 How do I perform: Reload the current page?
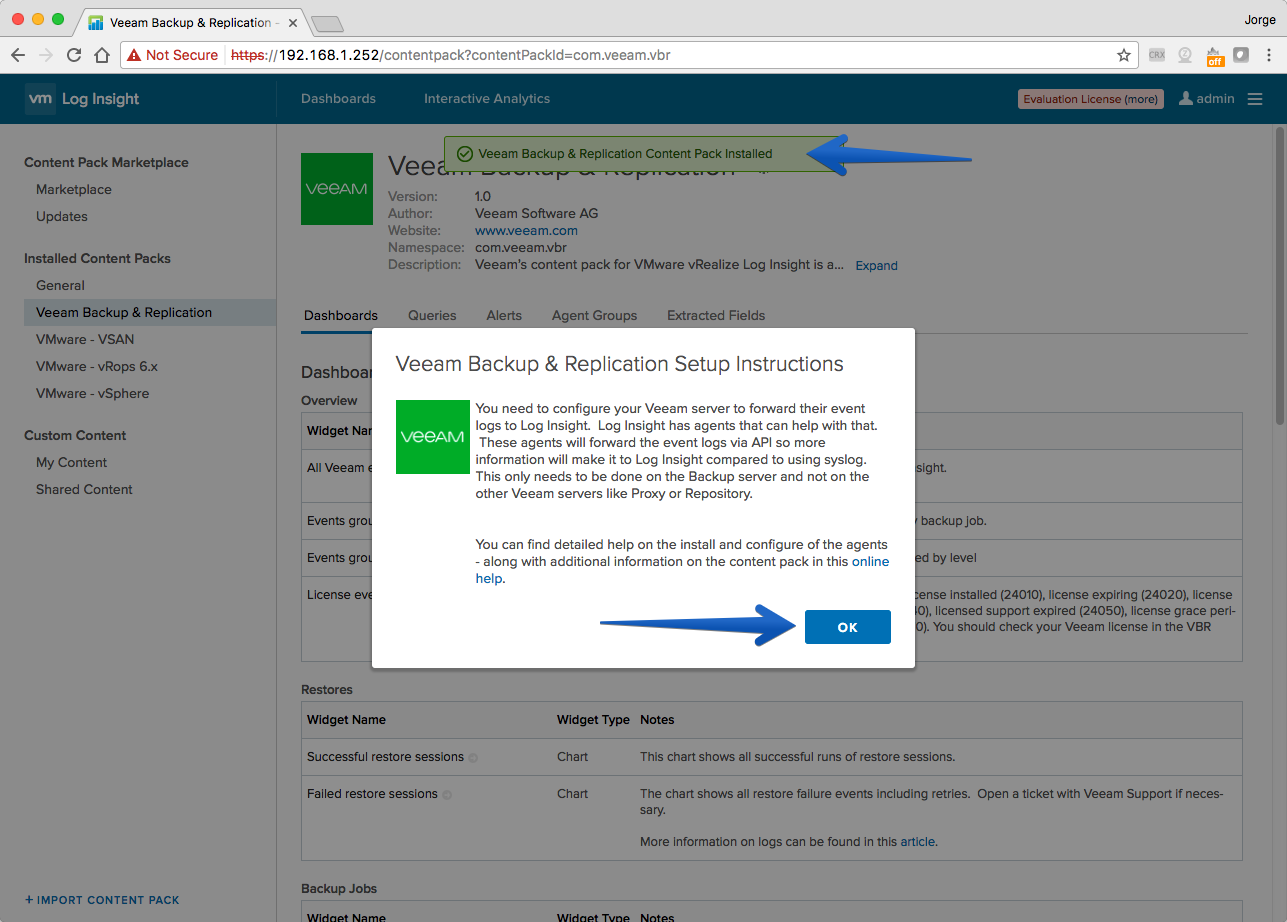click(x=74, y=55)
